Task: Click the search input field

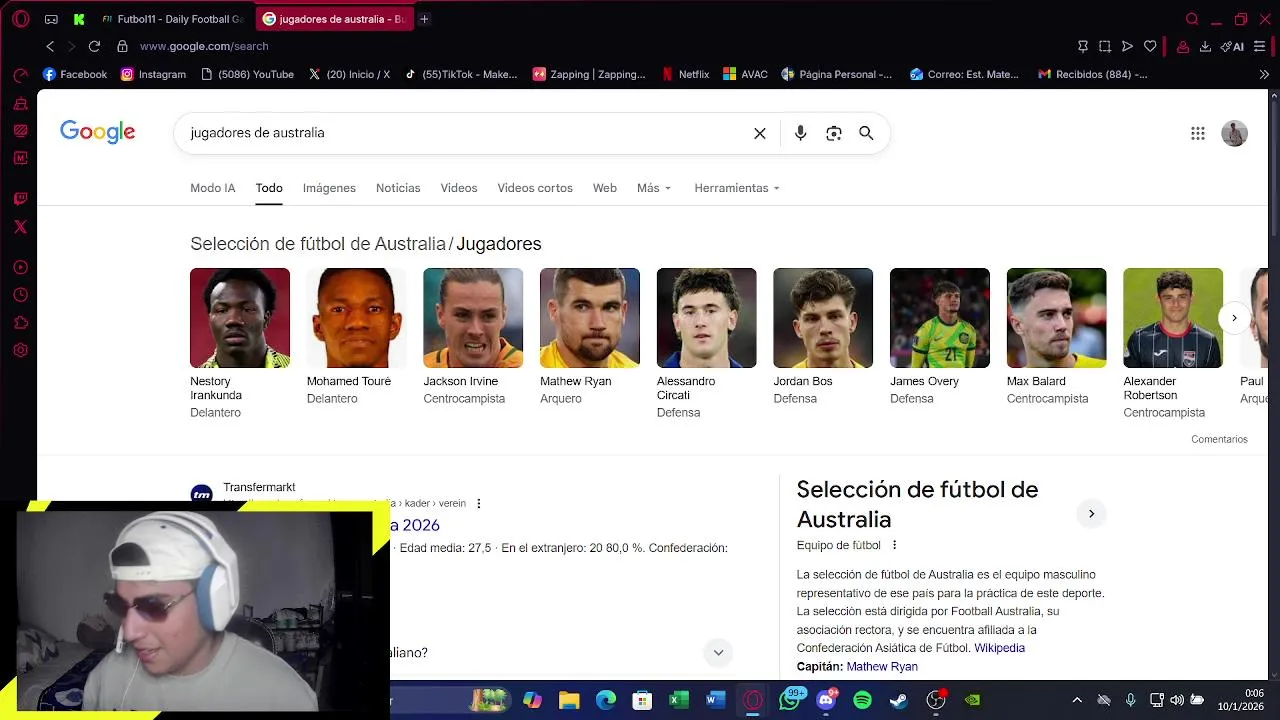Action: (x=465, y=133)
